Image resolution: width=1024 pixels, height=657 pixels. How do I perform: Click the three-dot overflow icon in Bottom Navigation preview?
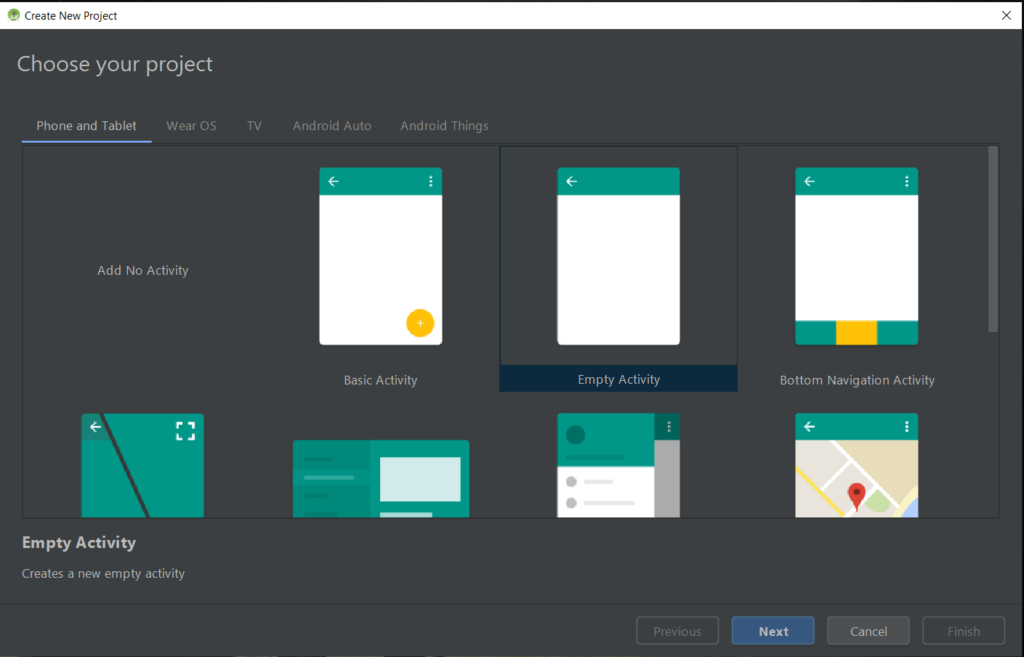tap(906, 181)
